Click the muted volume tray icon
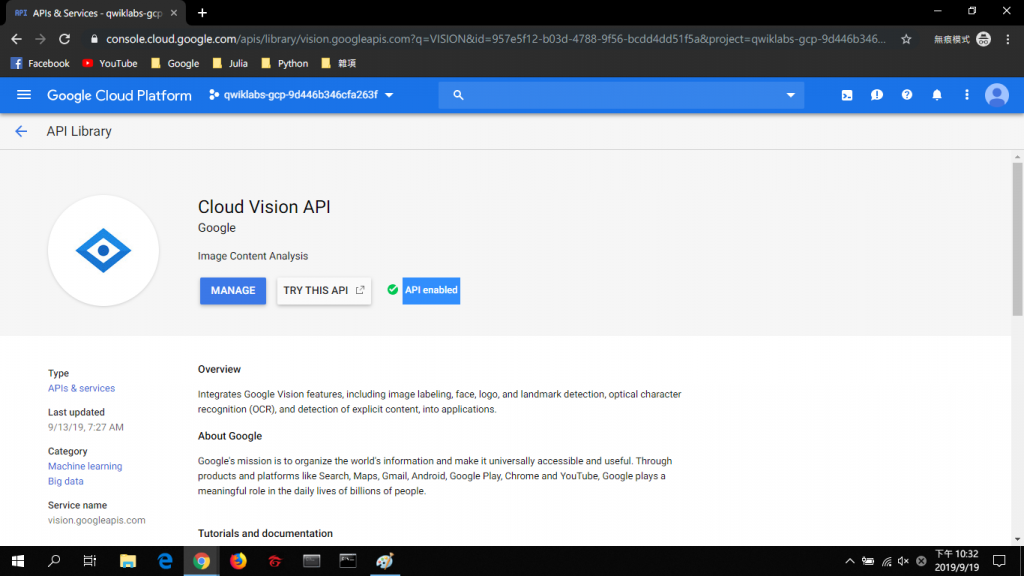Screen dimensions: 1024x576 tap(903, 561)
